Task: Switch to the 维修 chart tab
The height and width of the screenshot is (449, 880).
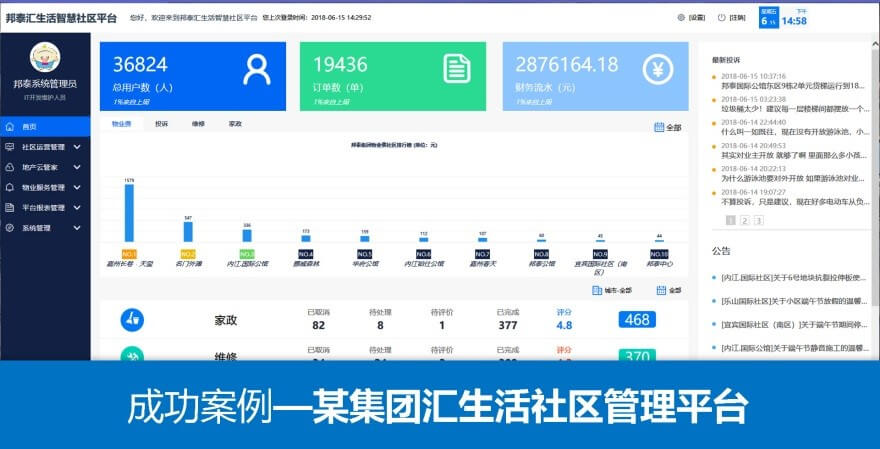Action: click(x=198, y=124)
